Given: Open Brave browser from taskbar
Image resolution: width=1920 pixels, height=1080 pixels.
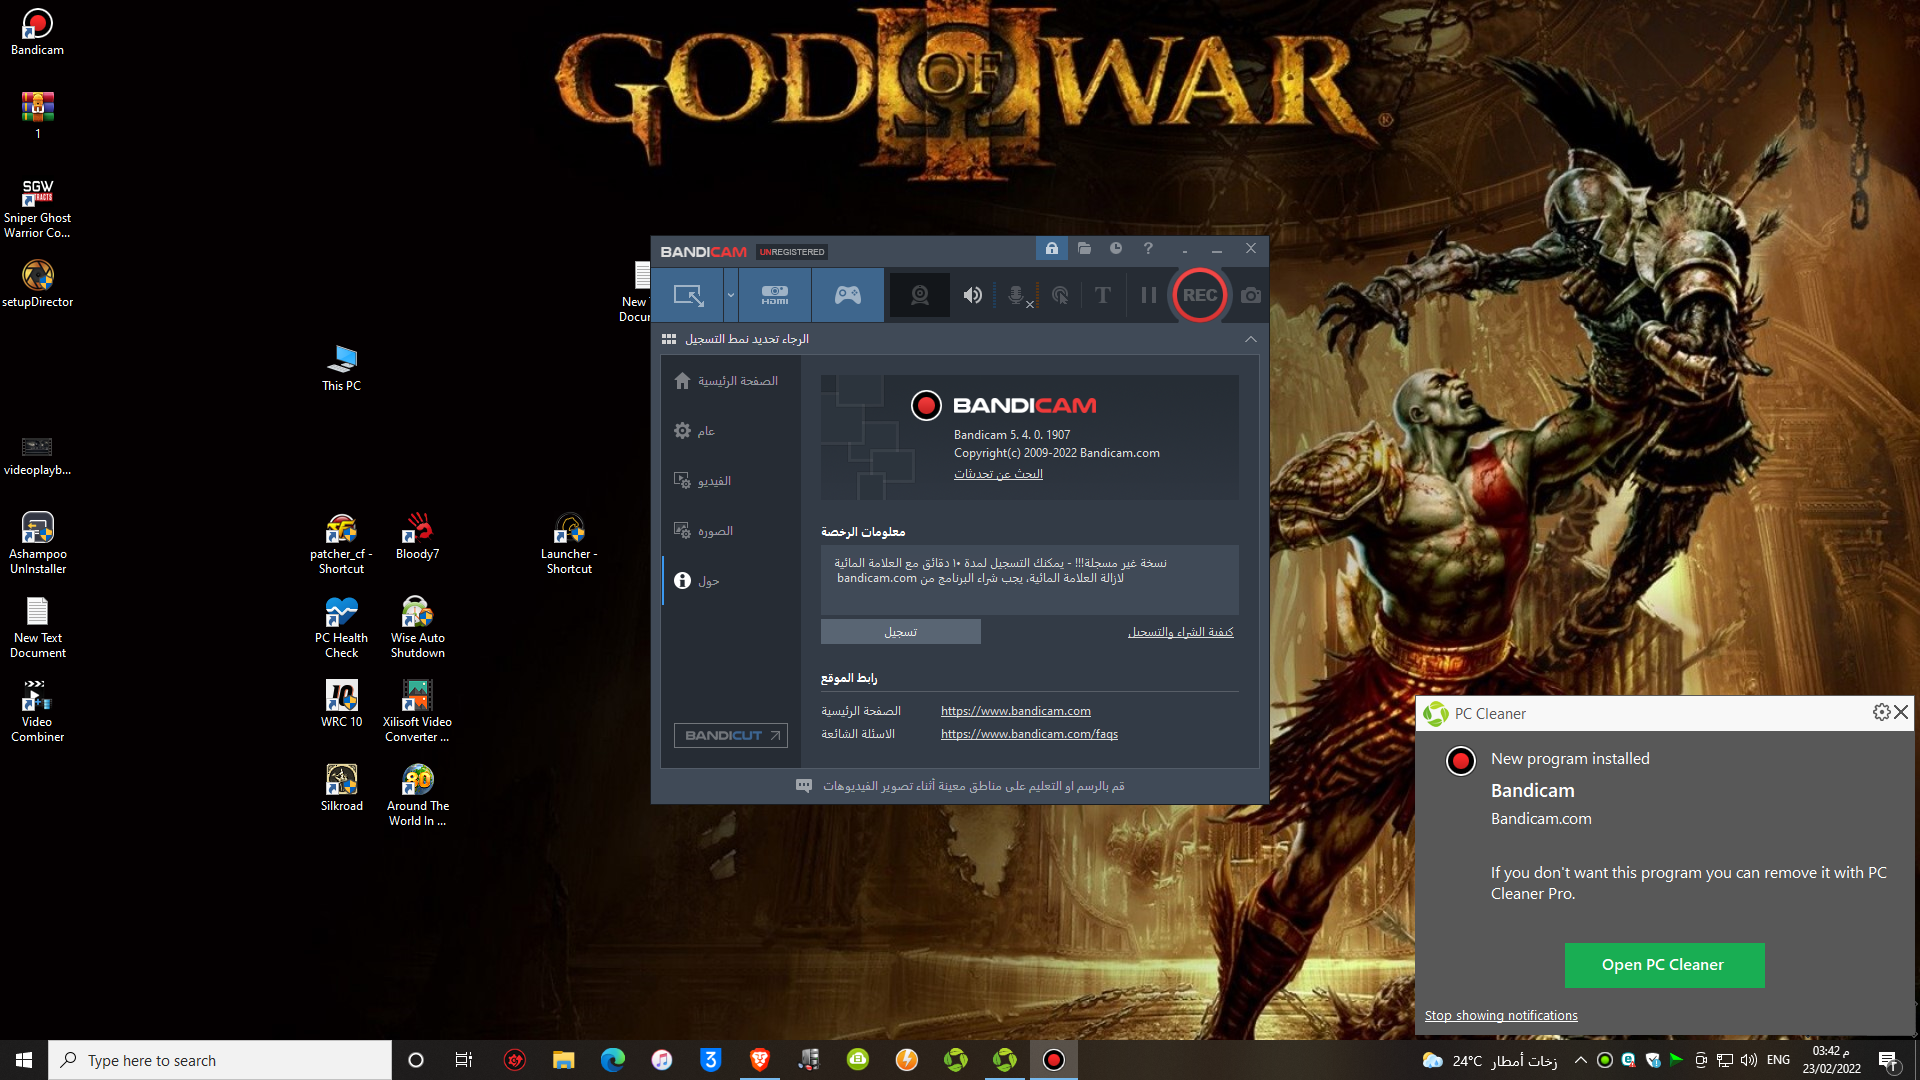Looking at the screenshot, I should [759, 1060].
